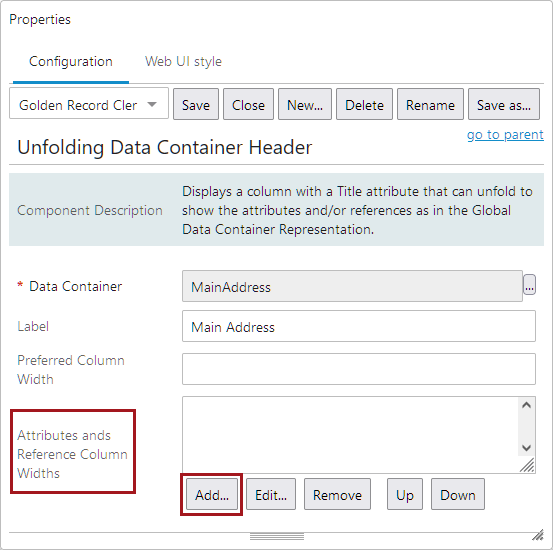This screenshot has height=550, width=553.
Task: Click the Label input field
Action: coord(359,326)
